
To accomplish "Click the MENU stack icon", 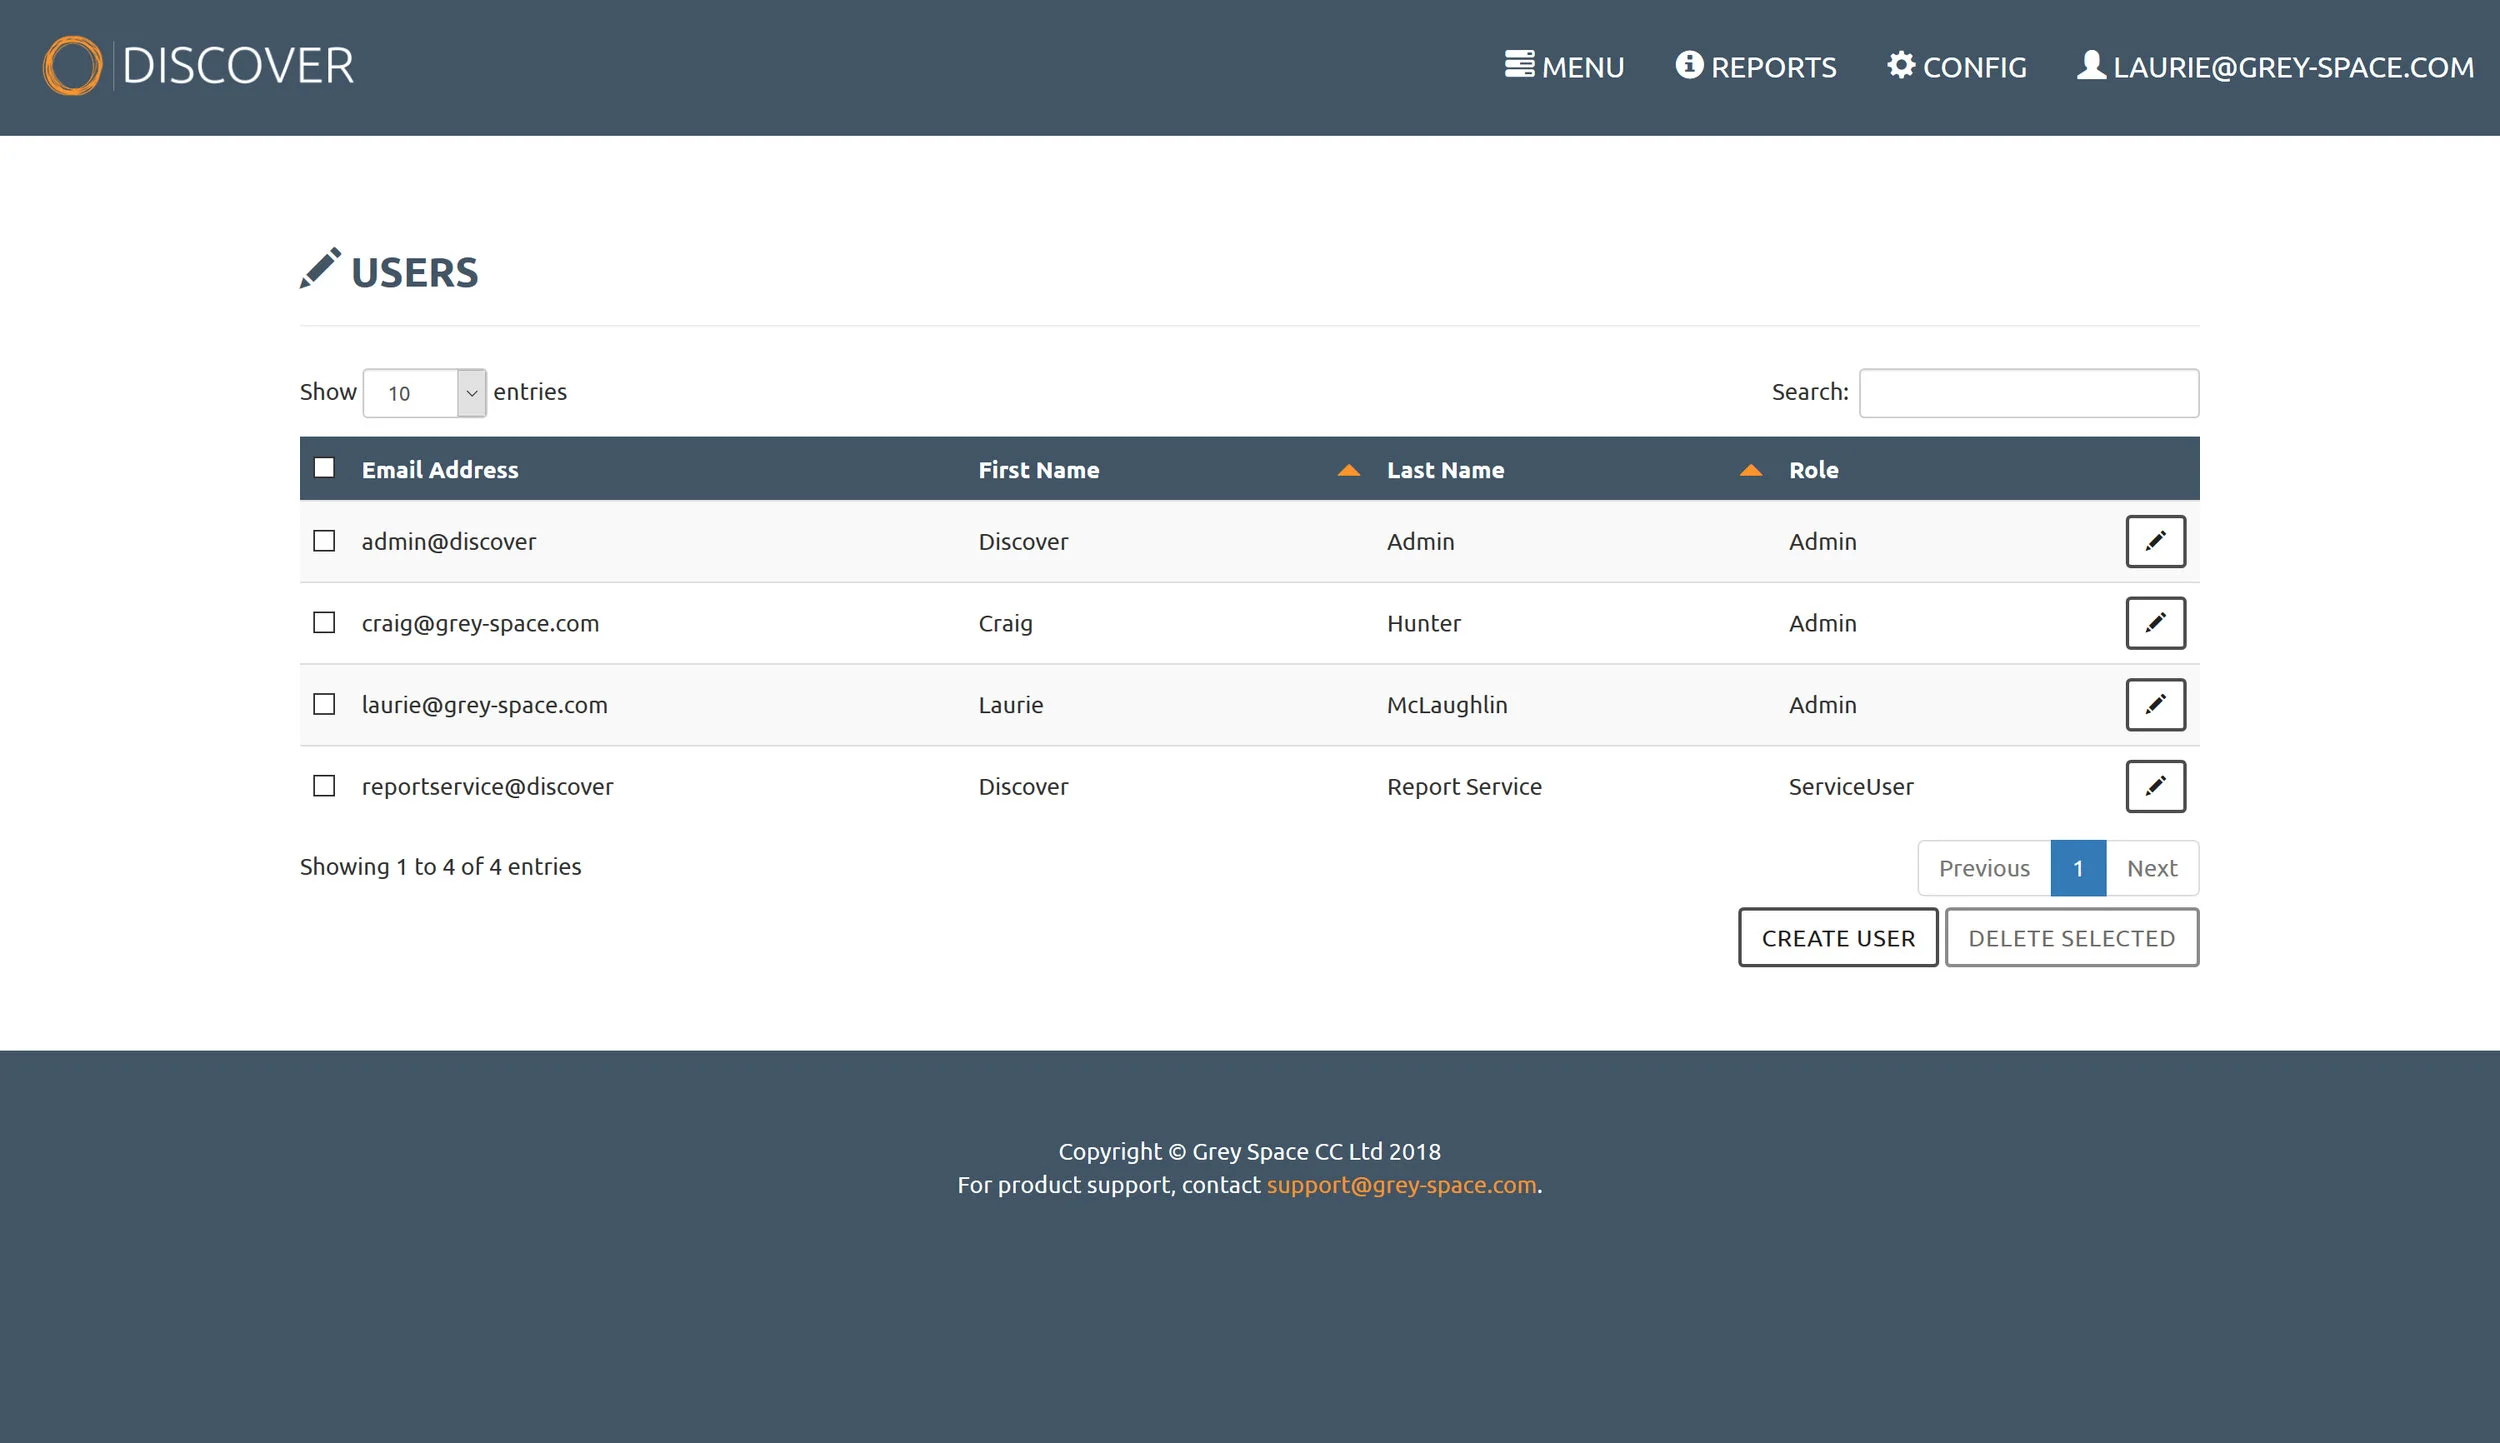I will 1519,64.
